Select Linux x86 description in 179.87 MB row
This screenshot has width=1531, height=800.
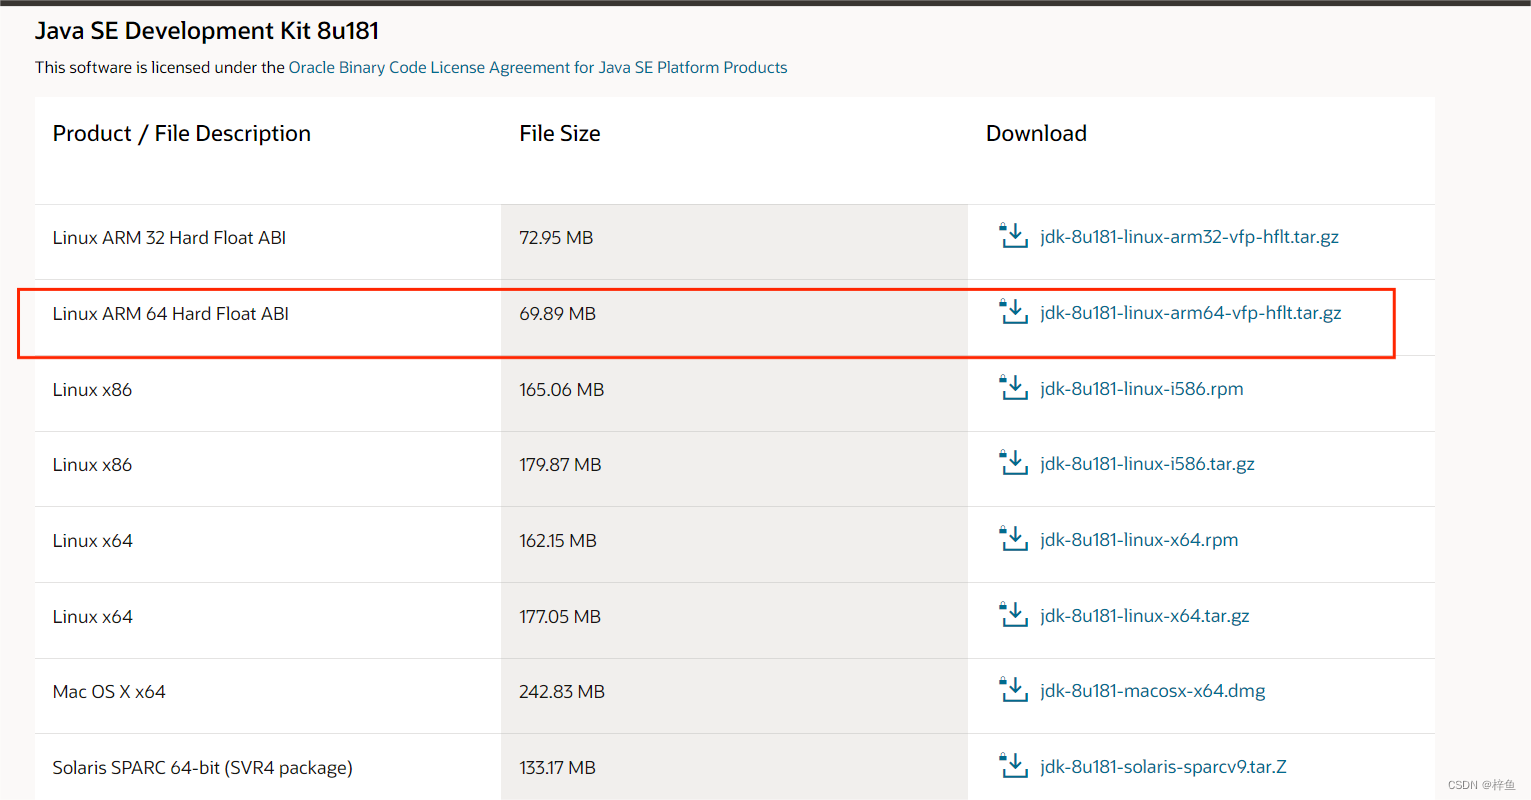tap(92, 465)
